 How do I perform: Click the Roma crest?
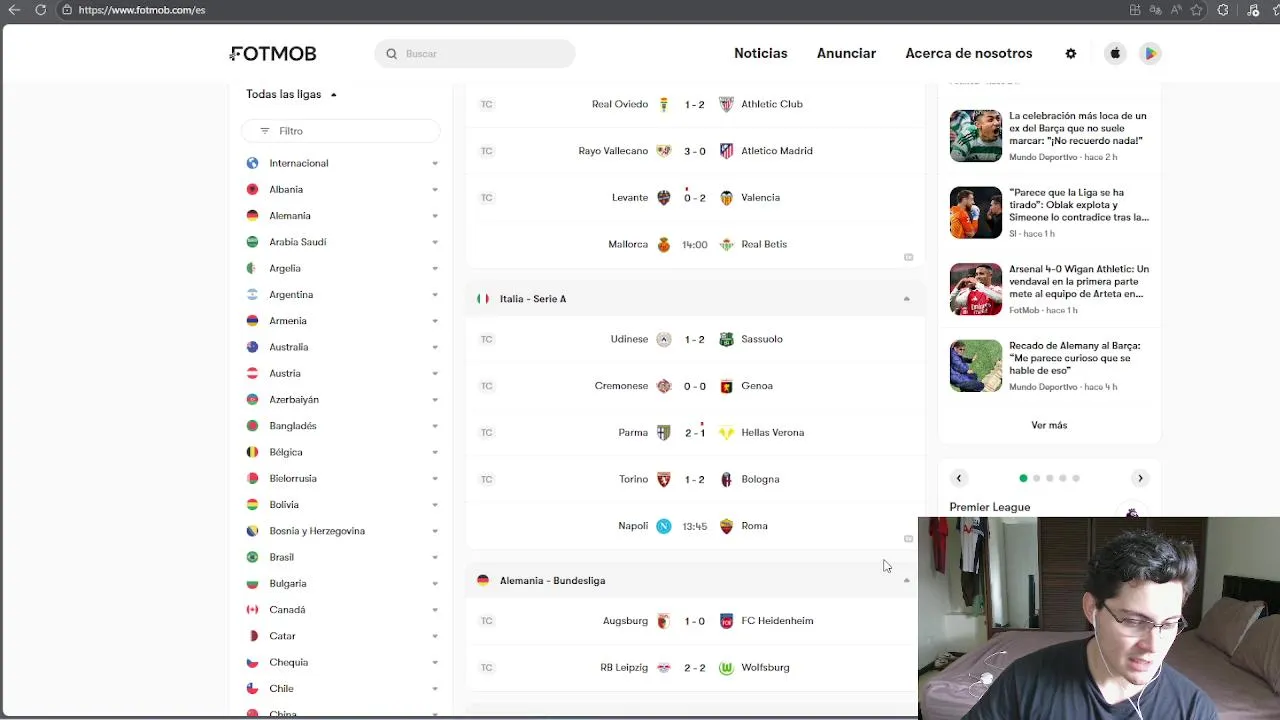click(x=726, y=526)
